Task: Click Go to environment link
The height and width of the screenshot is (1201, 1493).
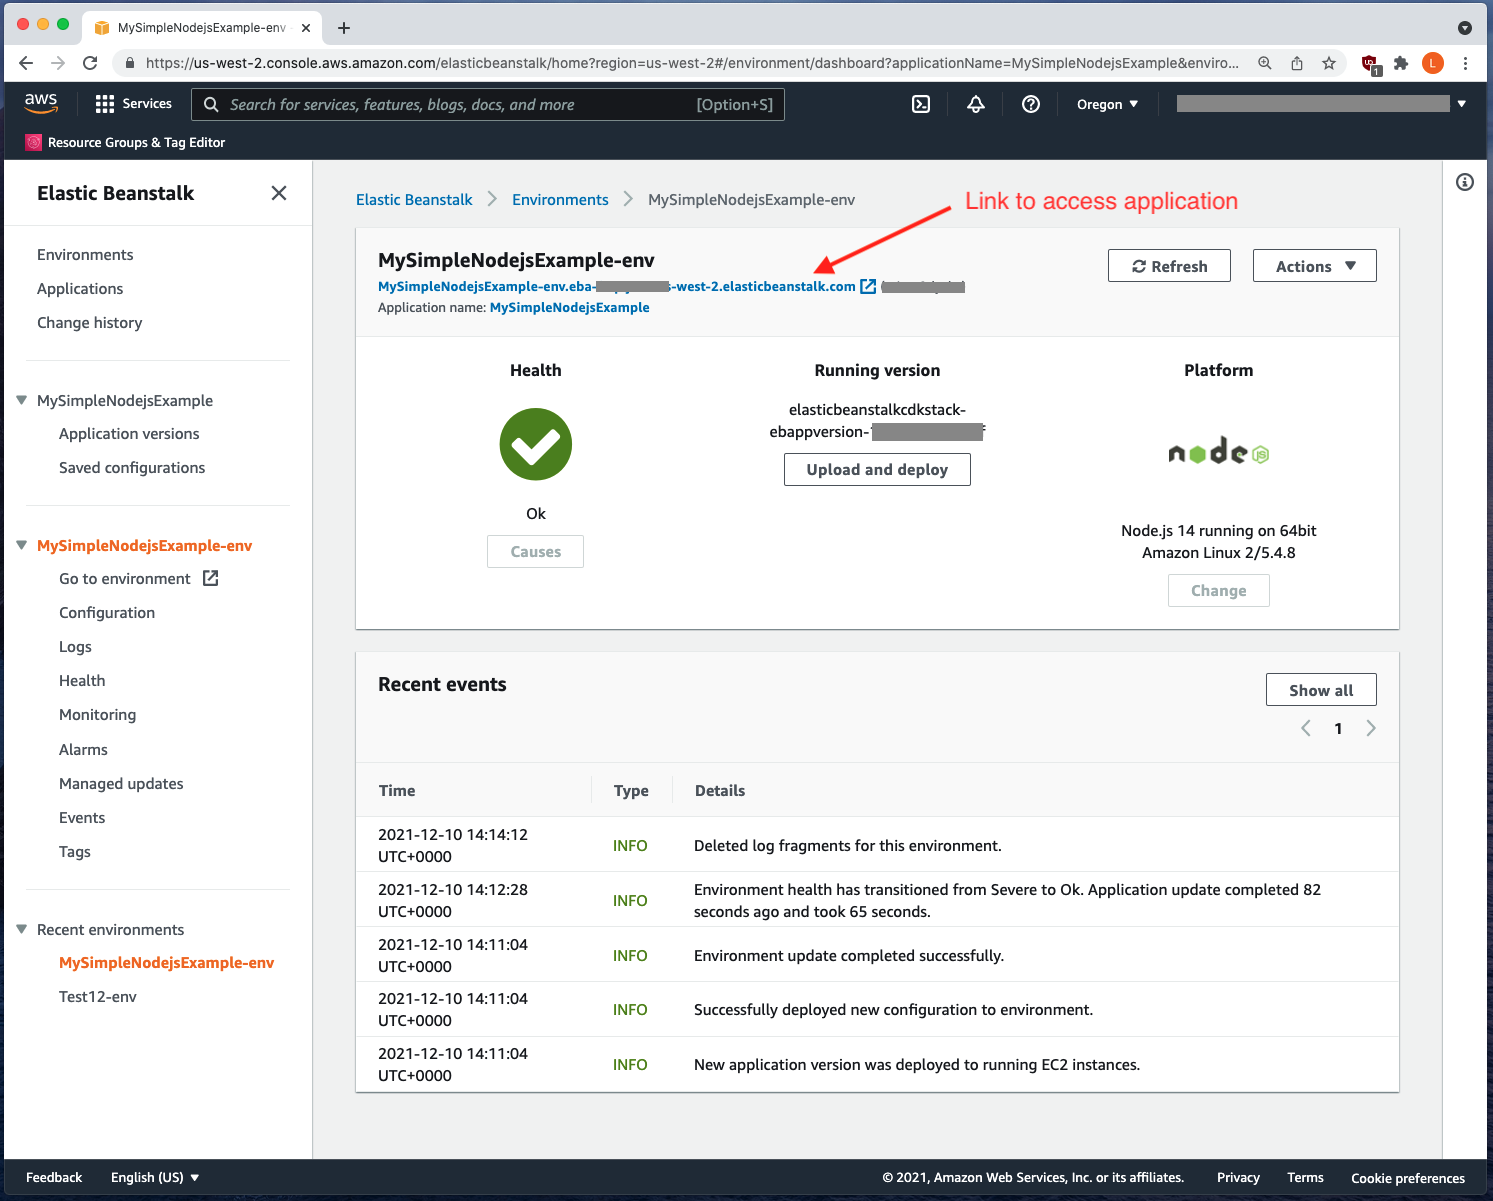Action: [x=138, y=579]
